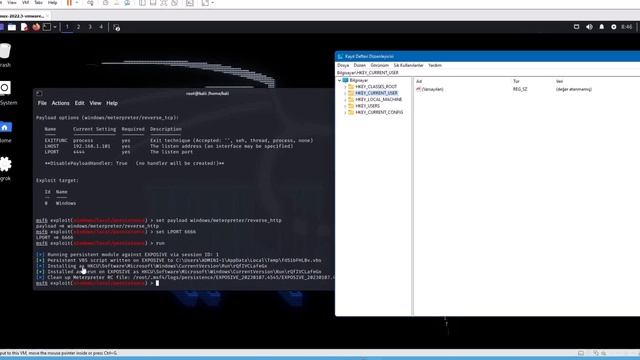The width and height of the screenshot is (640, 360).
Task: Select the kali-linux VMware tab
Action: [22, 16]
